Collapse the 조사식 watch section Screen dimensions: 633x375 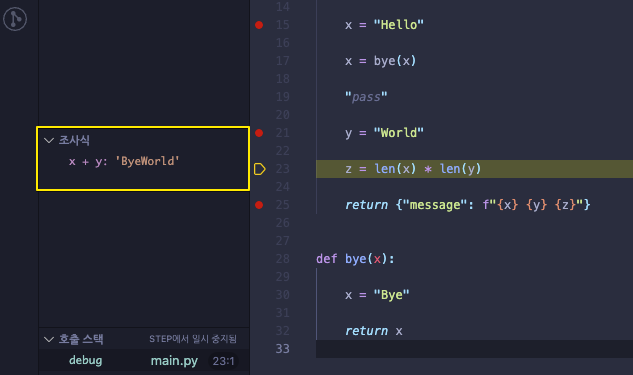tap(49, 140)
